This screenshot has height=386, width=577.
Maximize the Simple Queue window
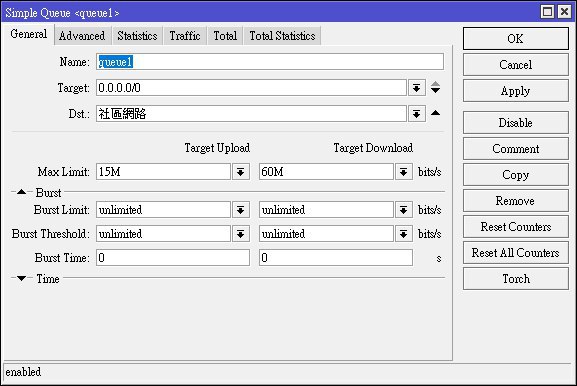tap(548, 12)
